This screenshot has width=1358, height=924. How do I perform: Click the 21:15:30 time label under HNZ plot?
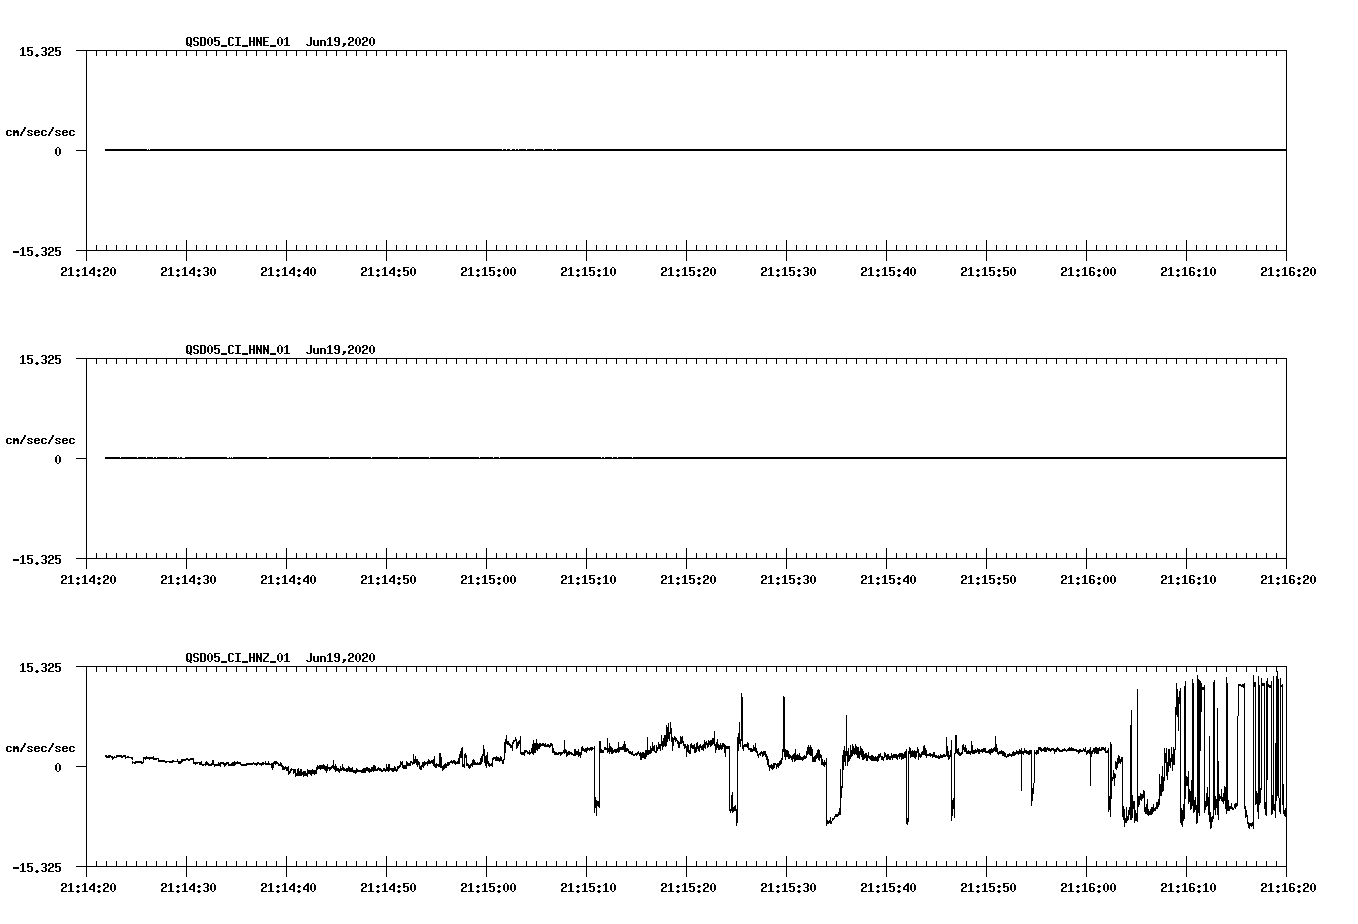pos(788,887)
